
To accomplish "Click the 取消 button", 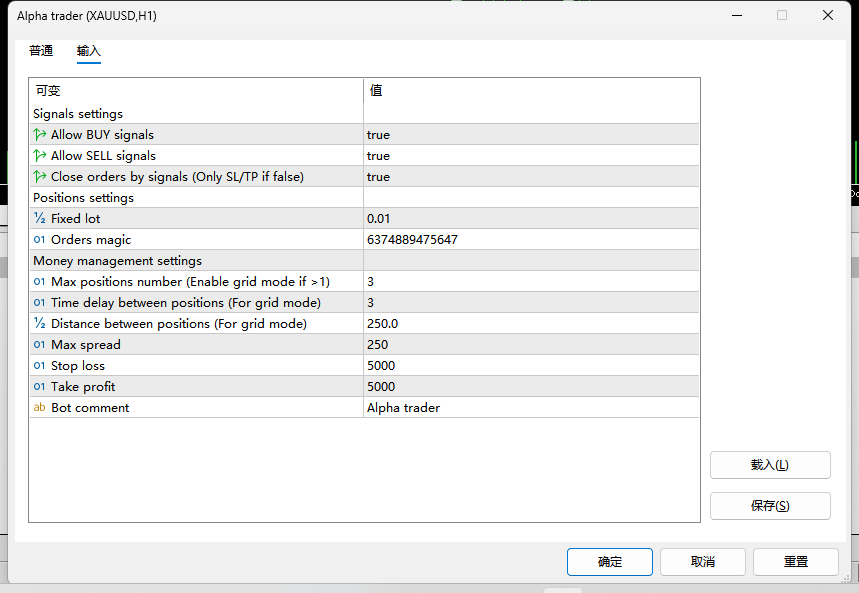I will [x=703, y=562].
